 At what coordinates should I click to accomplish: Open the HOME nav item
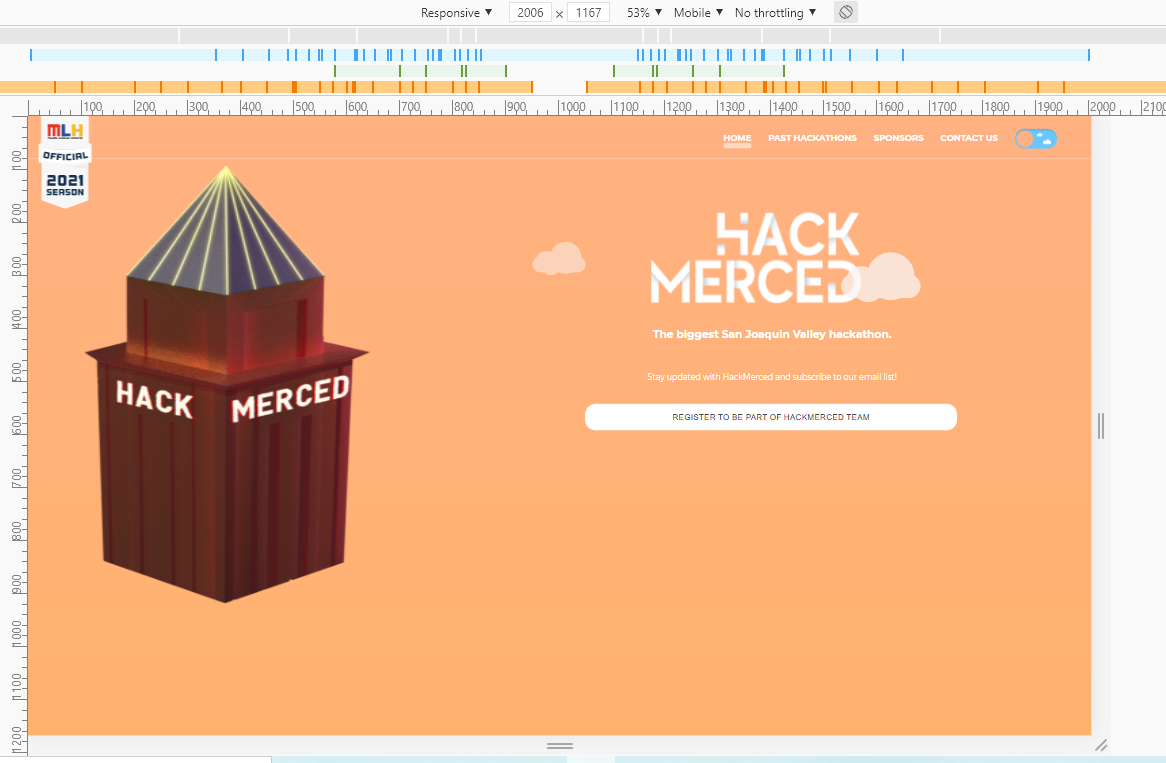coord(737,138)
